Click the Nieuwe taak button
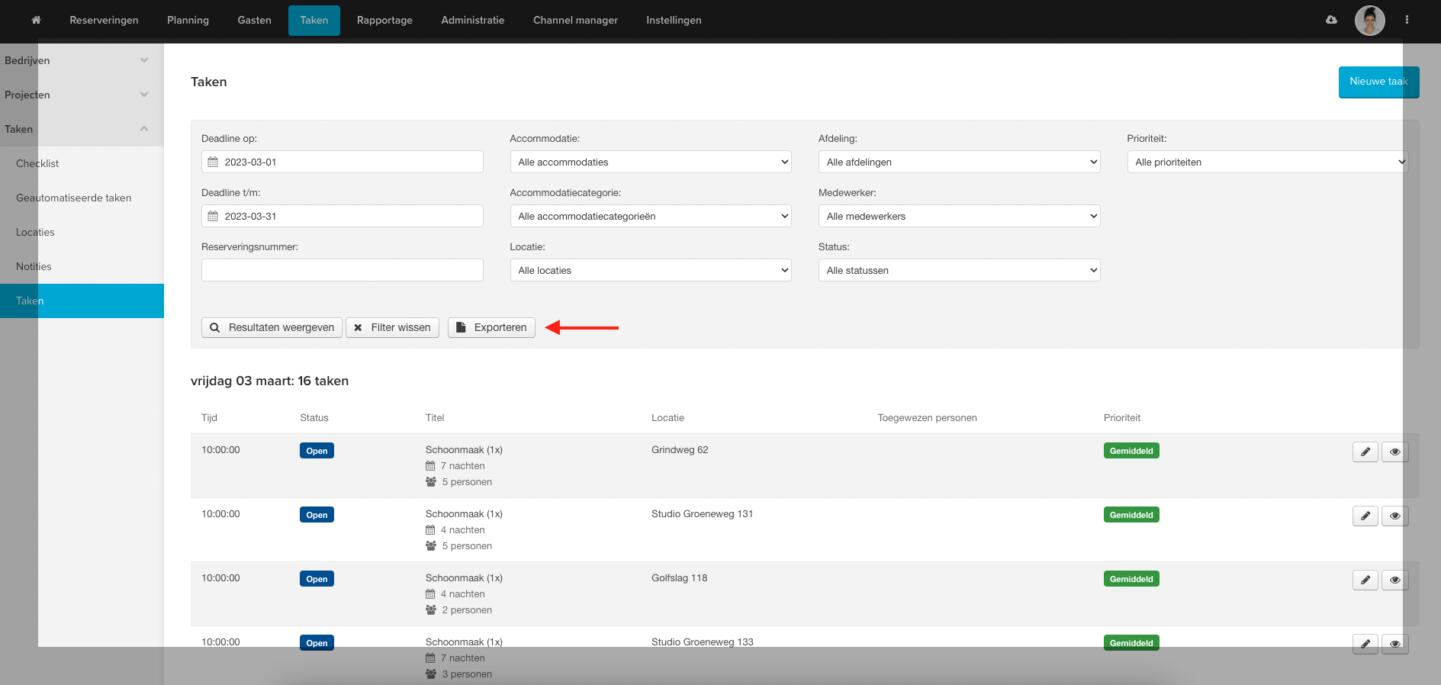The image size is (1441, 685). 1378,82
